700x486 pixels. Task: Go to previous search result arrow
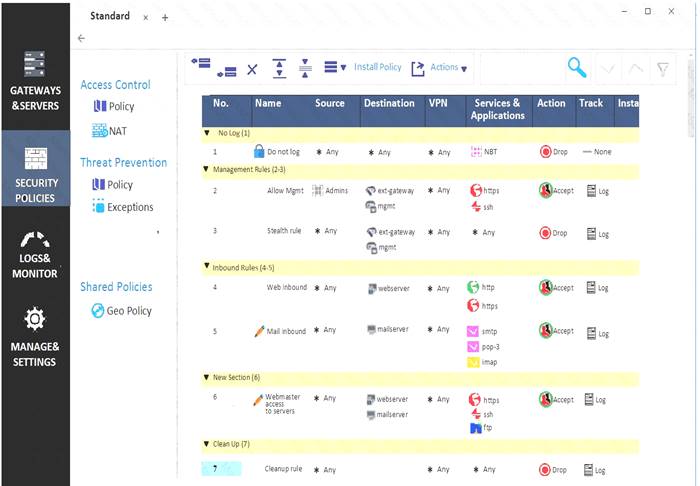tap(636, 68)
